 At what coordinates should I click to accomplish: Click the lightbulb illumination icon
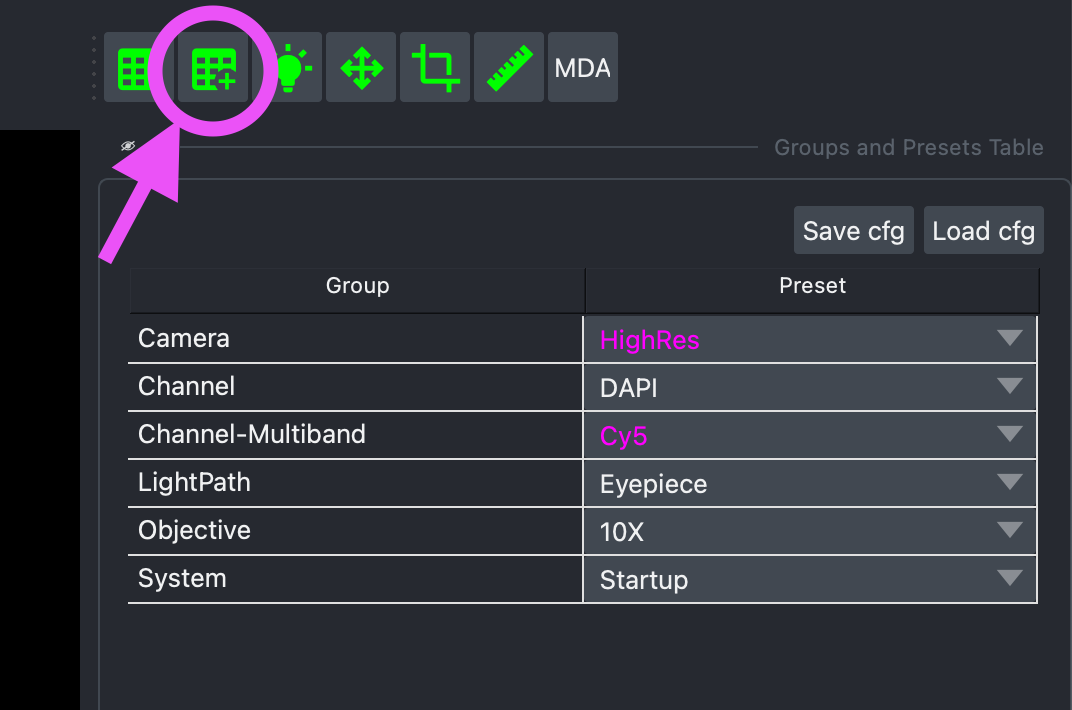coord(288,68)
